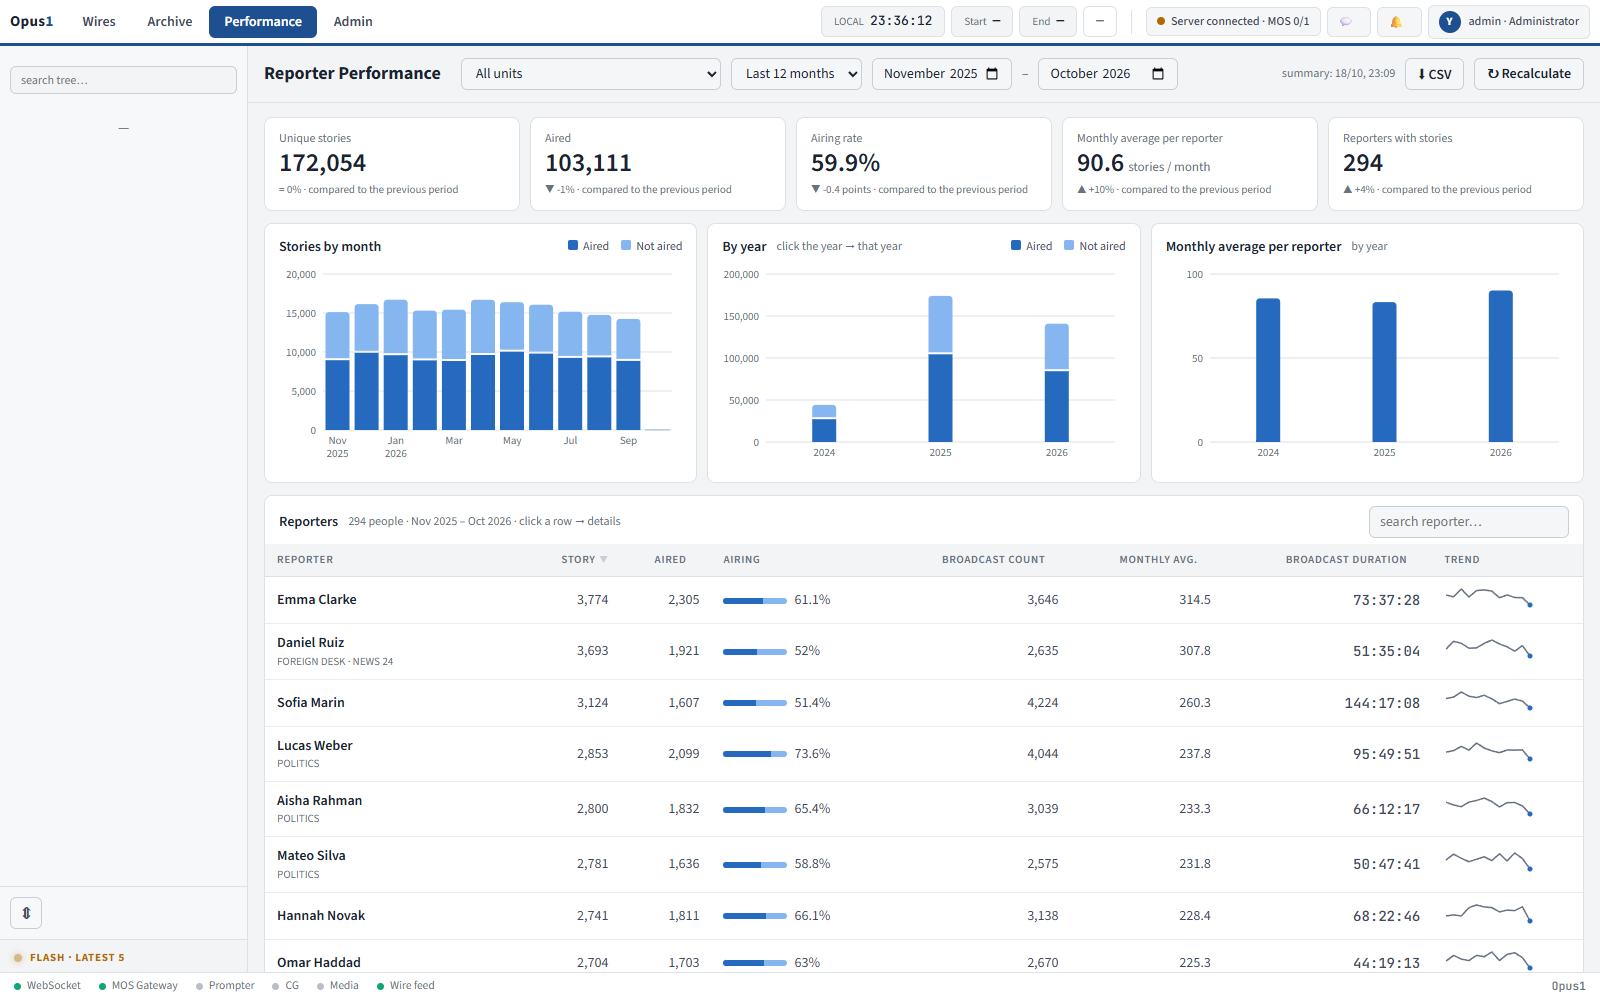Open the All units dropdown
Image resolution: width=1600 pixels, height=1000 pixels.
(x=591, y=74)
